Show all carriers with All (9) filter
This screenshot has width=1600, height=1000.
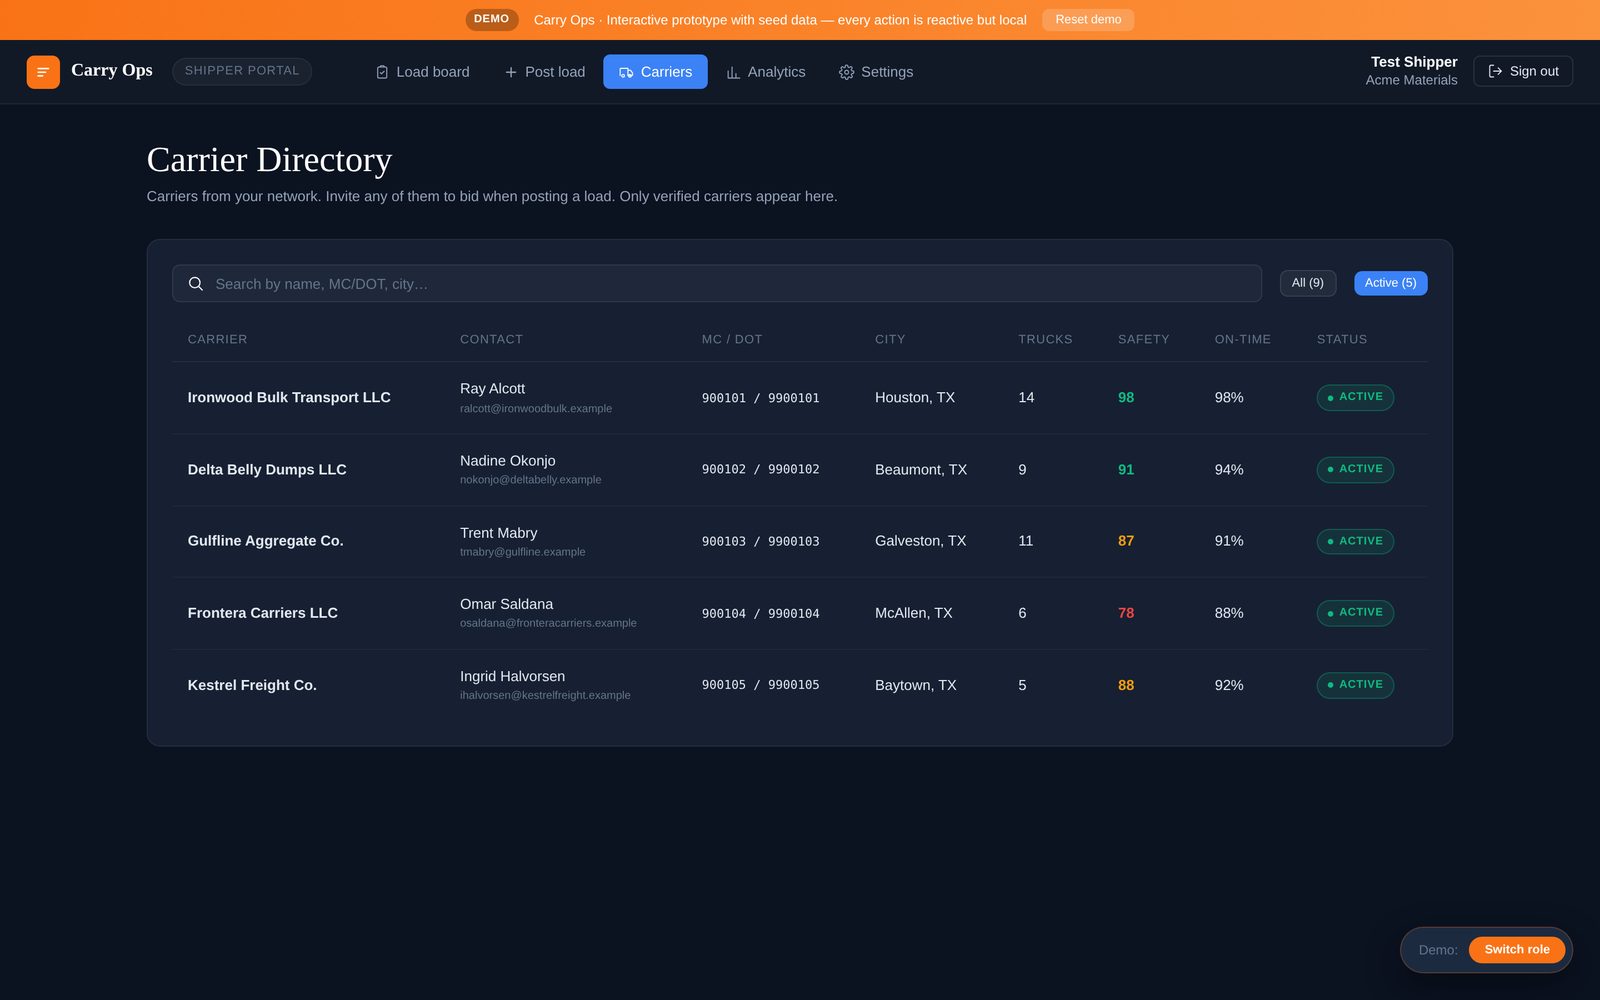point(1308,283)
